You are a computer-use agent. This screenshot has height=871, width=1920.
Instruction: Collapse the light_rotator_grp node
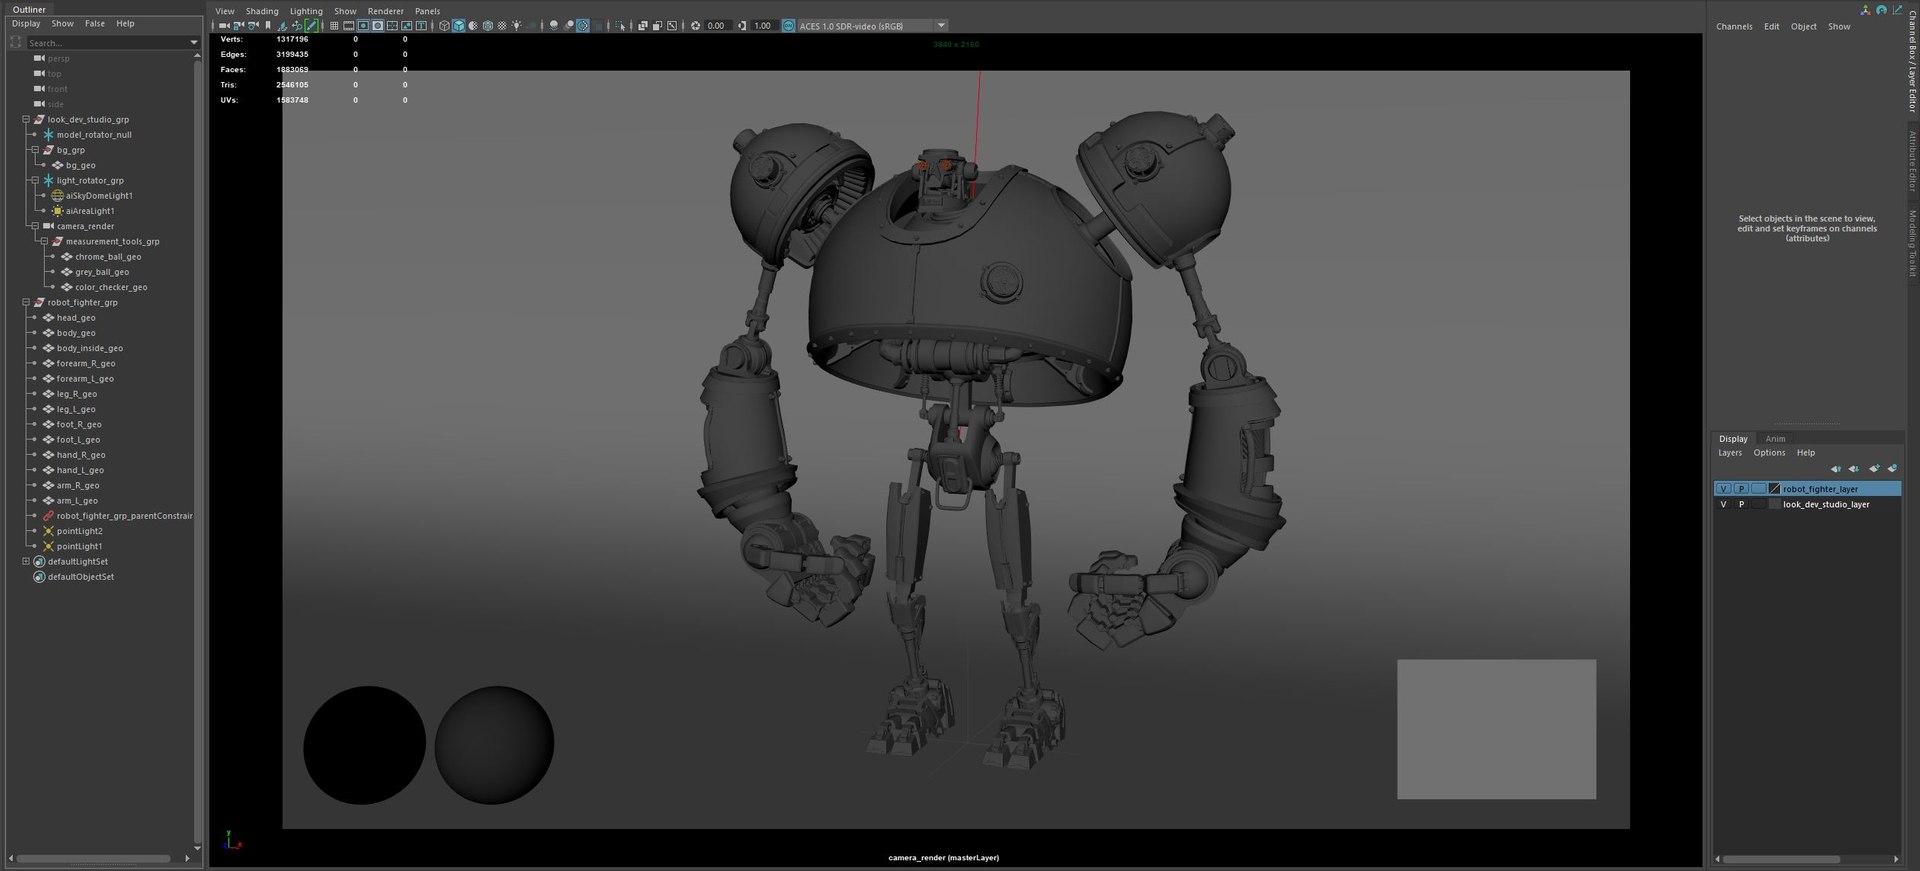[35, 180]
